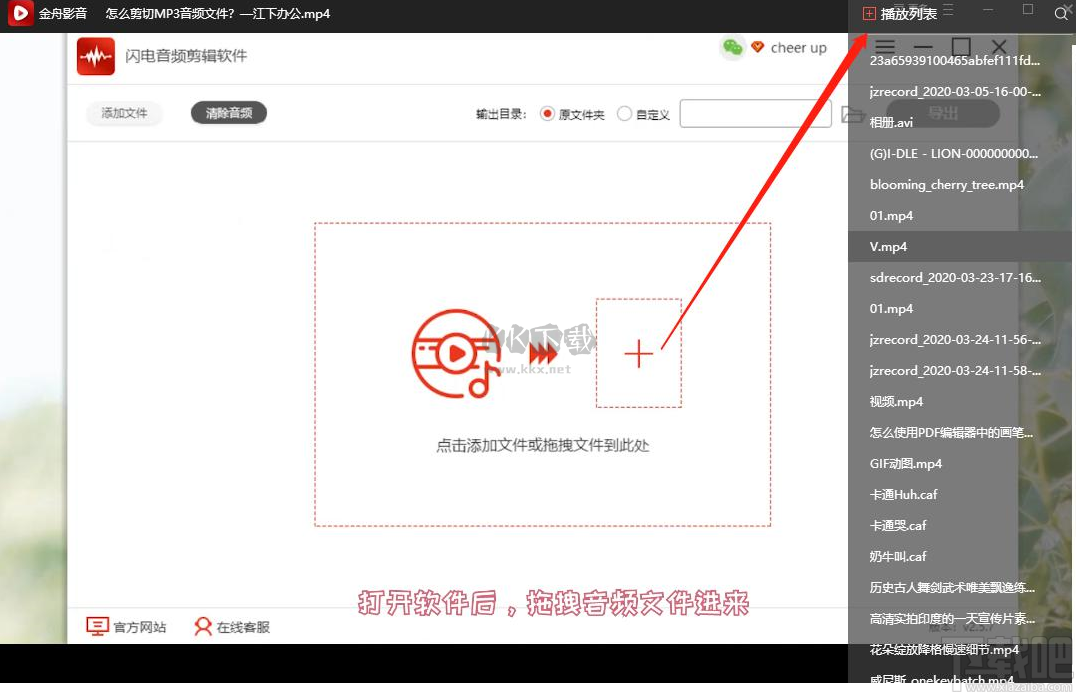Image resolution: width=1076 pixels, height=692 pixels.
Task: Click the folder browse icon beside output path
Action: [x=852, y=114]
